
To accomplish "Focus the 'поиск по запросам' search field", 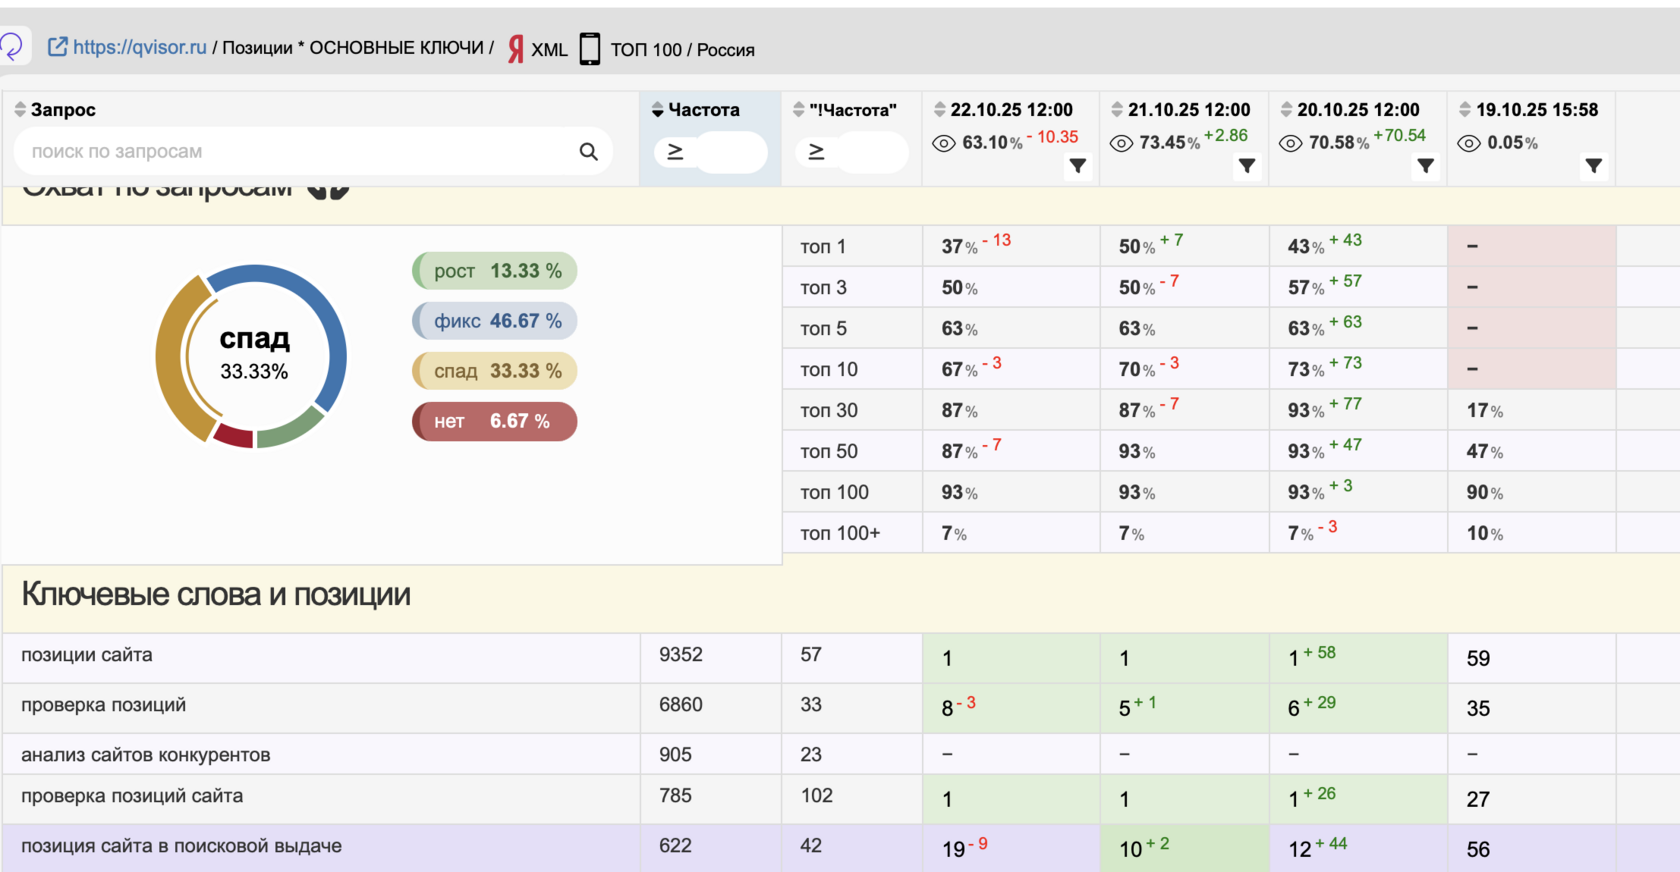I will point(313,151).
